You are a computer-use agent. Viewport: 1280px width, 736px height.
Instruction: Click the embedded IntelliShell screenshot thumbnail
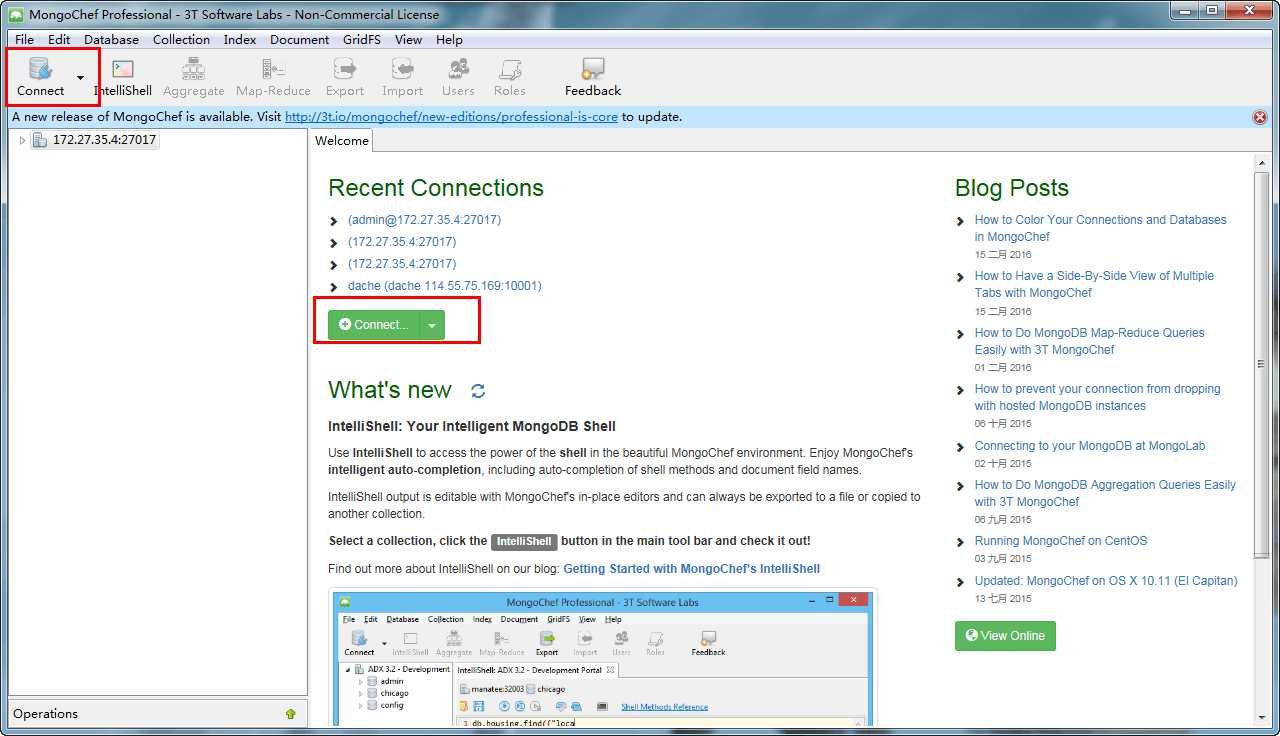coord(603,658)
